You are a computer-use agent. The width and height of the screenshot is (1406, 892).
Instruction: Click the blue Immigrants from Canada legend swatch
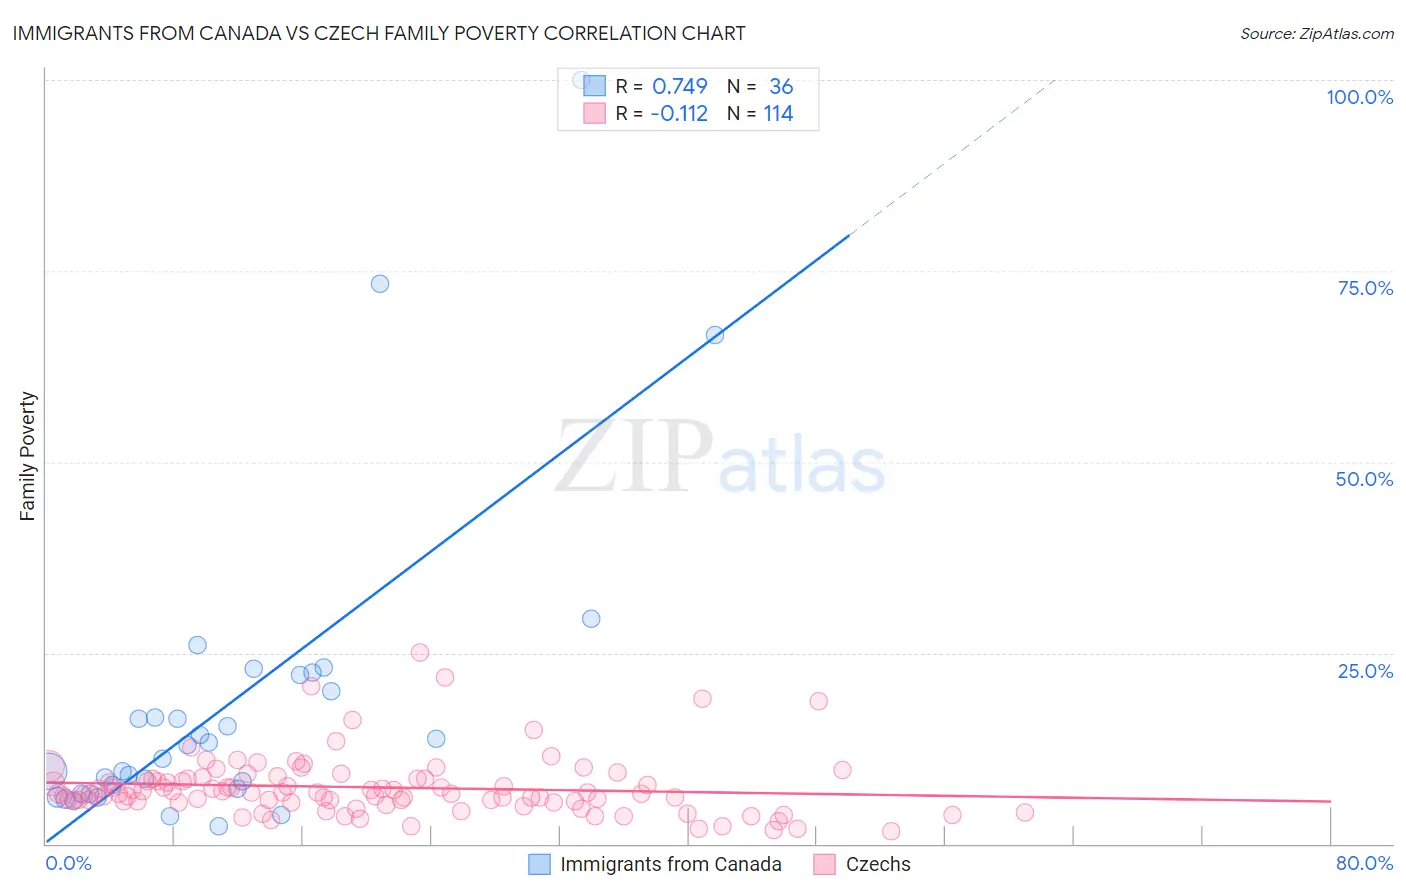(x=539, y=864)
